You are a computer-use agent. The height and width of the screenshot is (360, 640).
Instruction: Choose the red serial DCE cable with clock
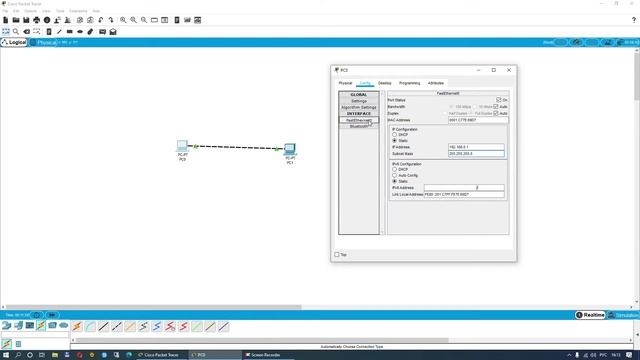click(170, 326)
